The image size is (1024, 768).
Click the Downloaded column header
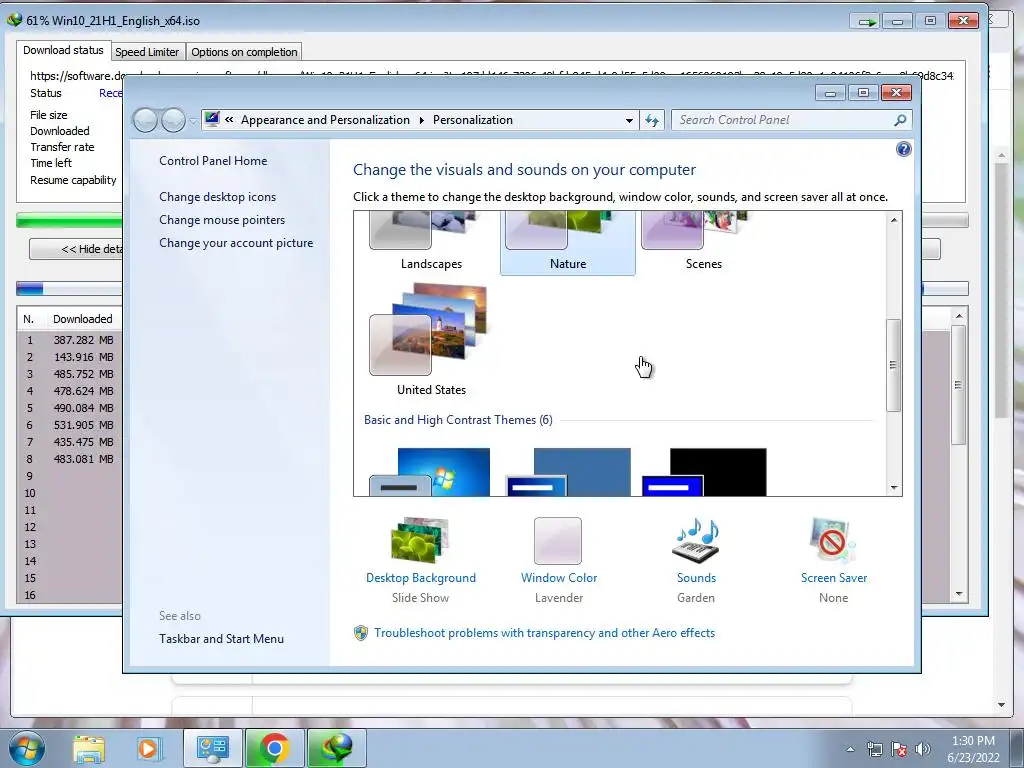[x=83, y=319]
